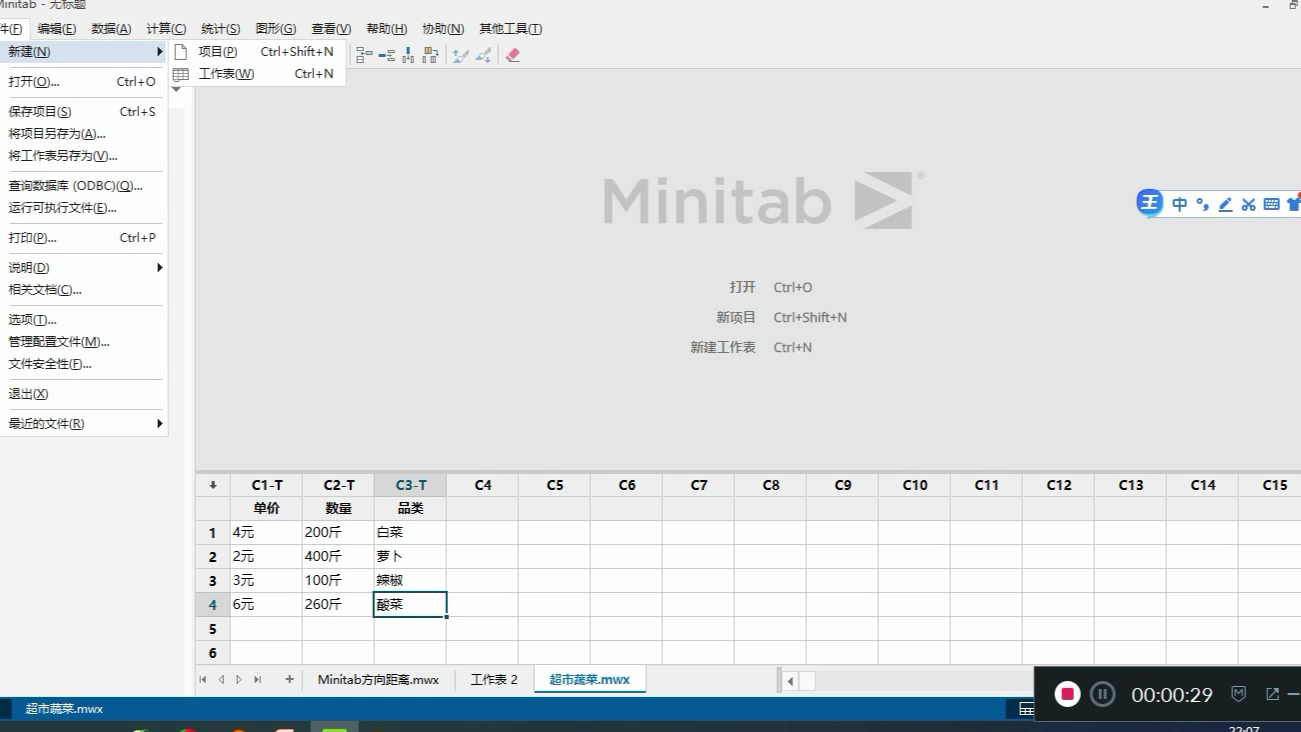
Task: Click the document icon next to 项目(P)
Action: [x=181, y=51]
